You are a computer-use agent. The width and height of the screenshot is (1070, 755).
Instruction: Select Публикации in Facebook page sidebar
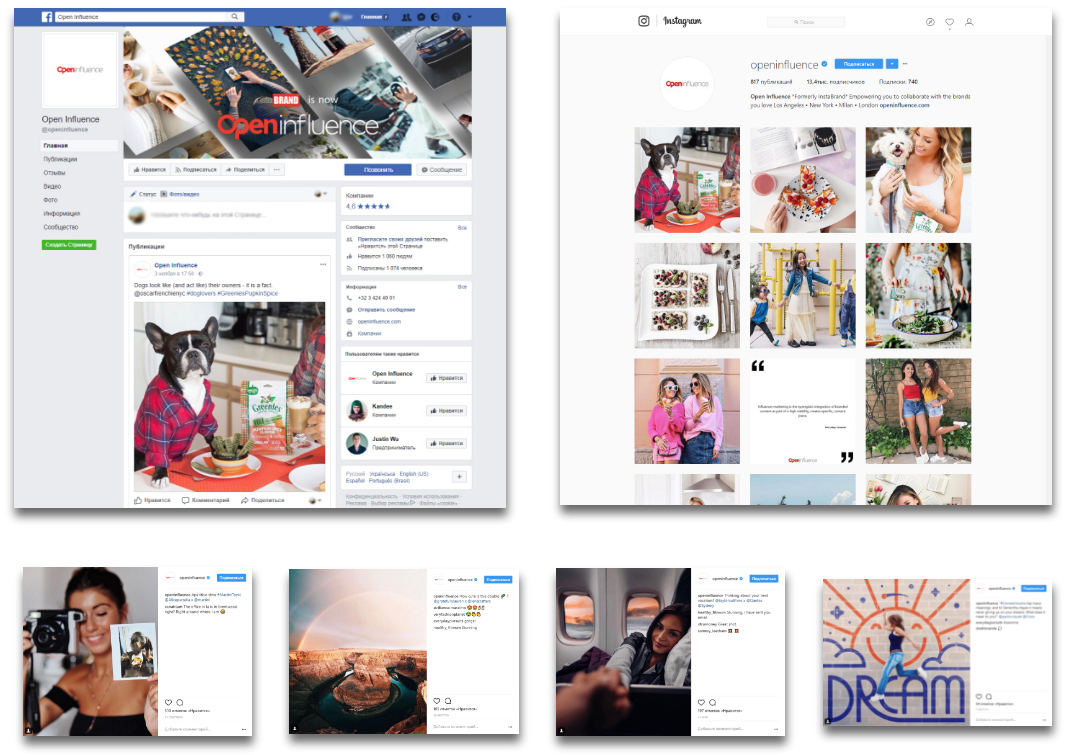coord(60,159)
